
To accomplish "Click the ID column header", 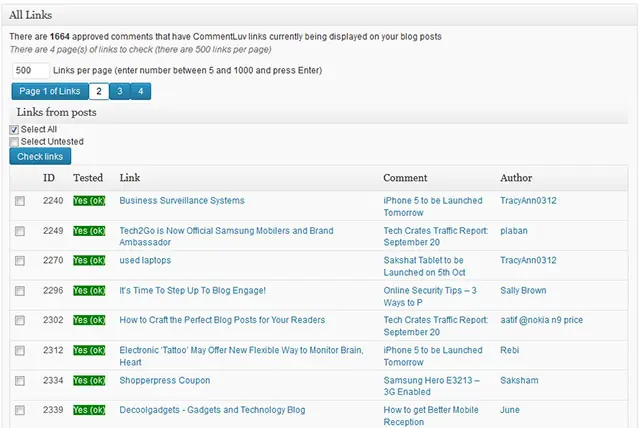I will pyautogui.click(x=49, y=178).
